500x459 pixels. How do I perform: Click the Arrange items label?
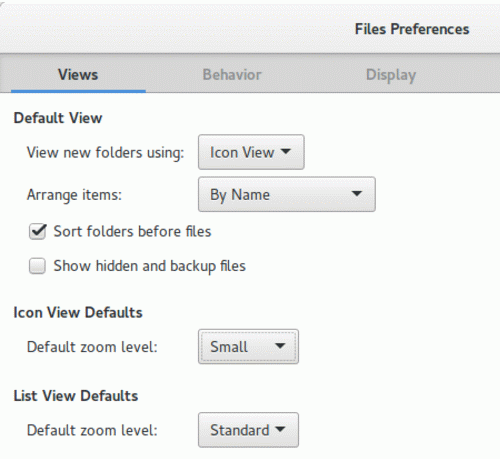(74, 195)
